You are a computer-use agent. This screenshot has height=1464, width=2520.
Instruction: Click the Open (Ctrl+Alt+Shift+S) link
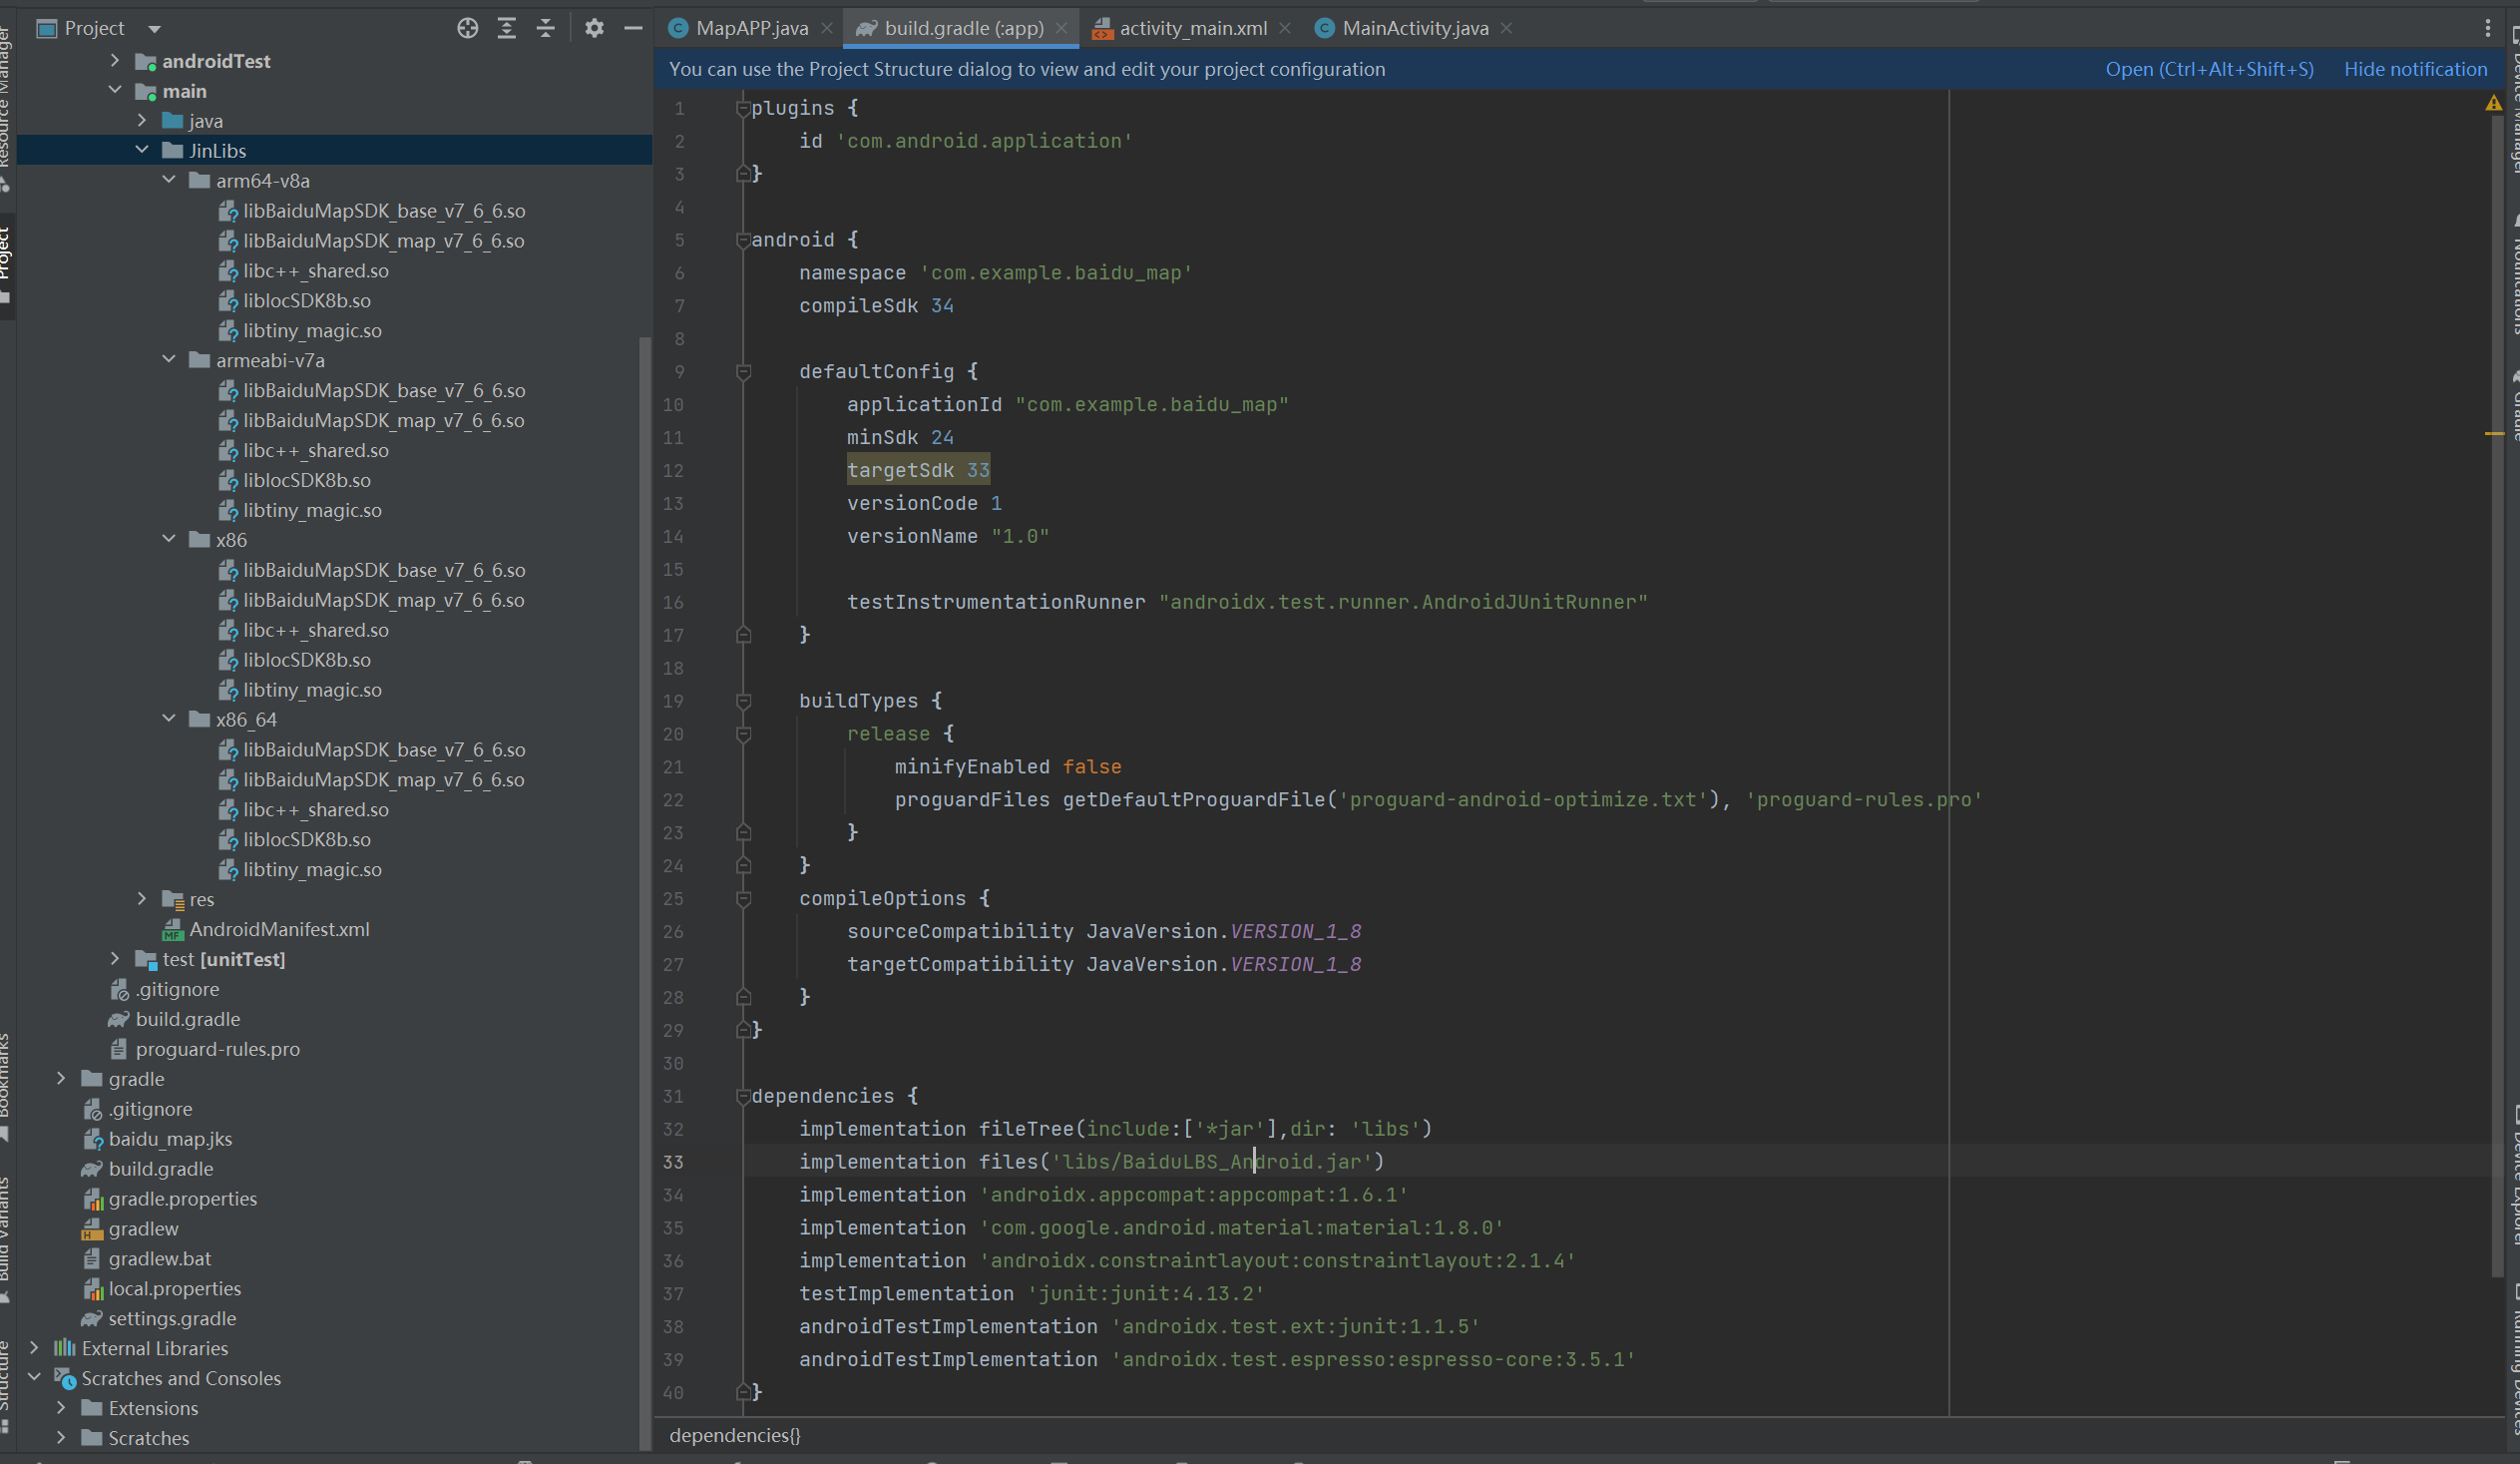(2209, 69)
